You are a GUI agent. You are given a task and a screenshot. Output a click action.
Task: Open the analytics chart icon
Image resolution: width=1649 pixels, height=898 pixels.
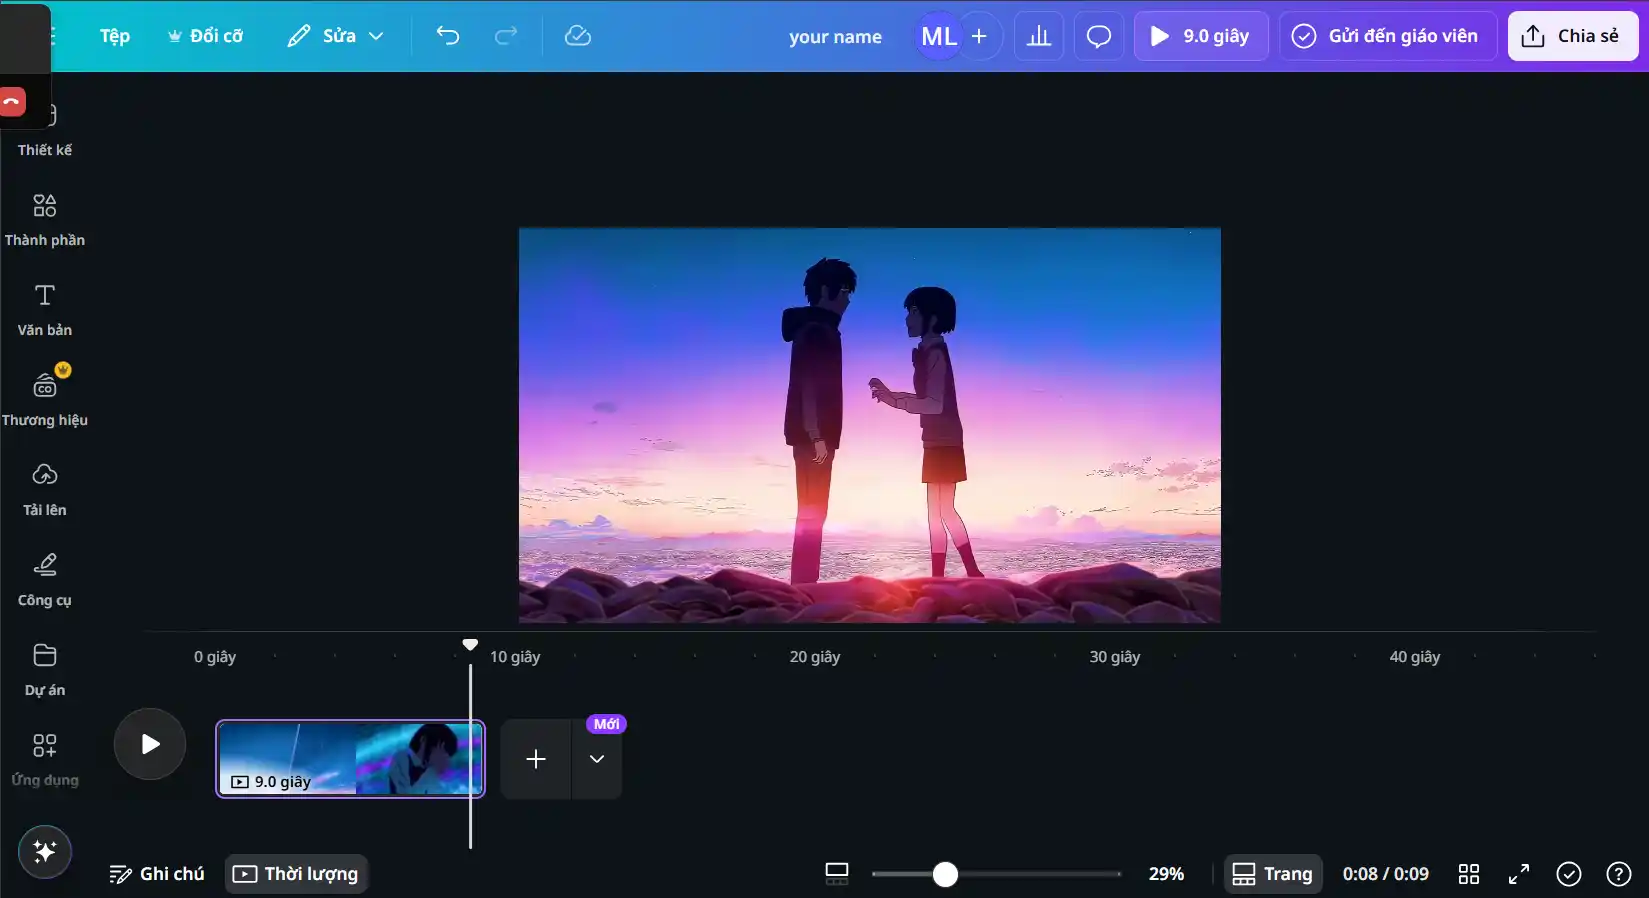1039,36
